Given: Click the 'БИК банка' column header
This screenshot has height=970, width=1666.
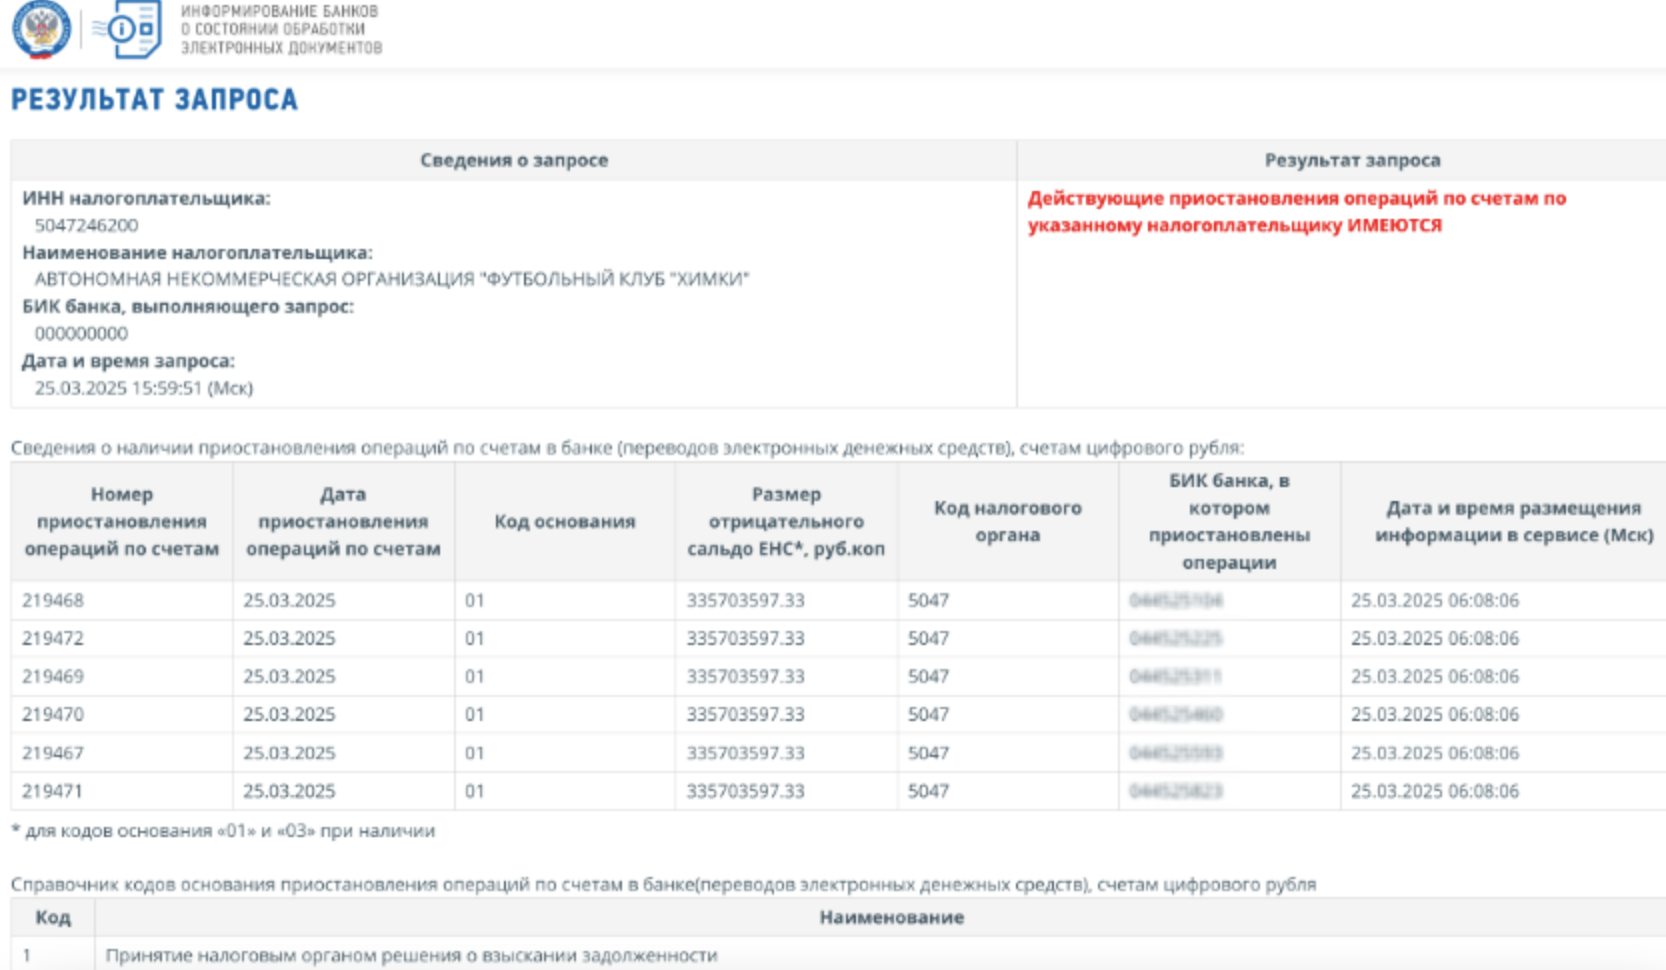Looking at the screenshot, I should (1229, 521).
